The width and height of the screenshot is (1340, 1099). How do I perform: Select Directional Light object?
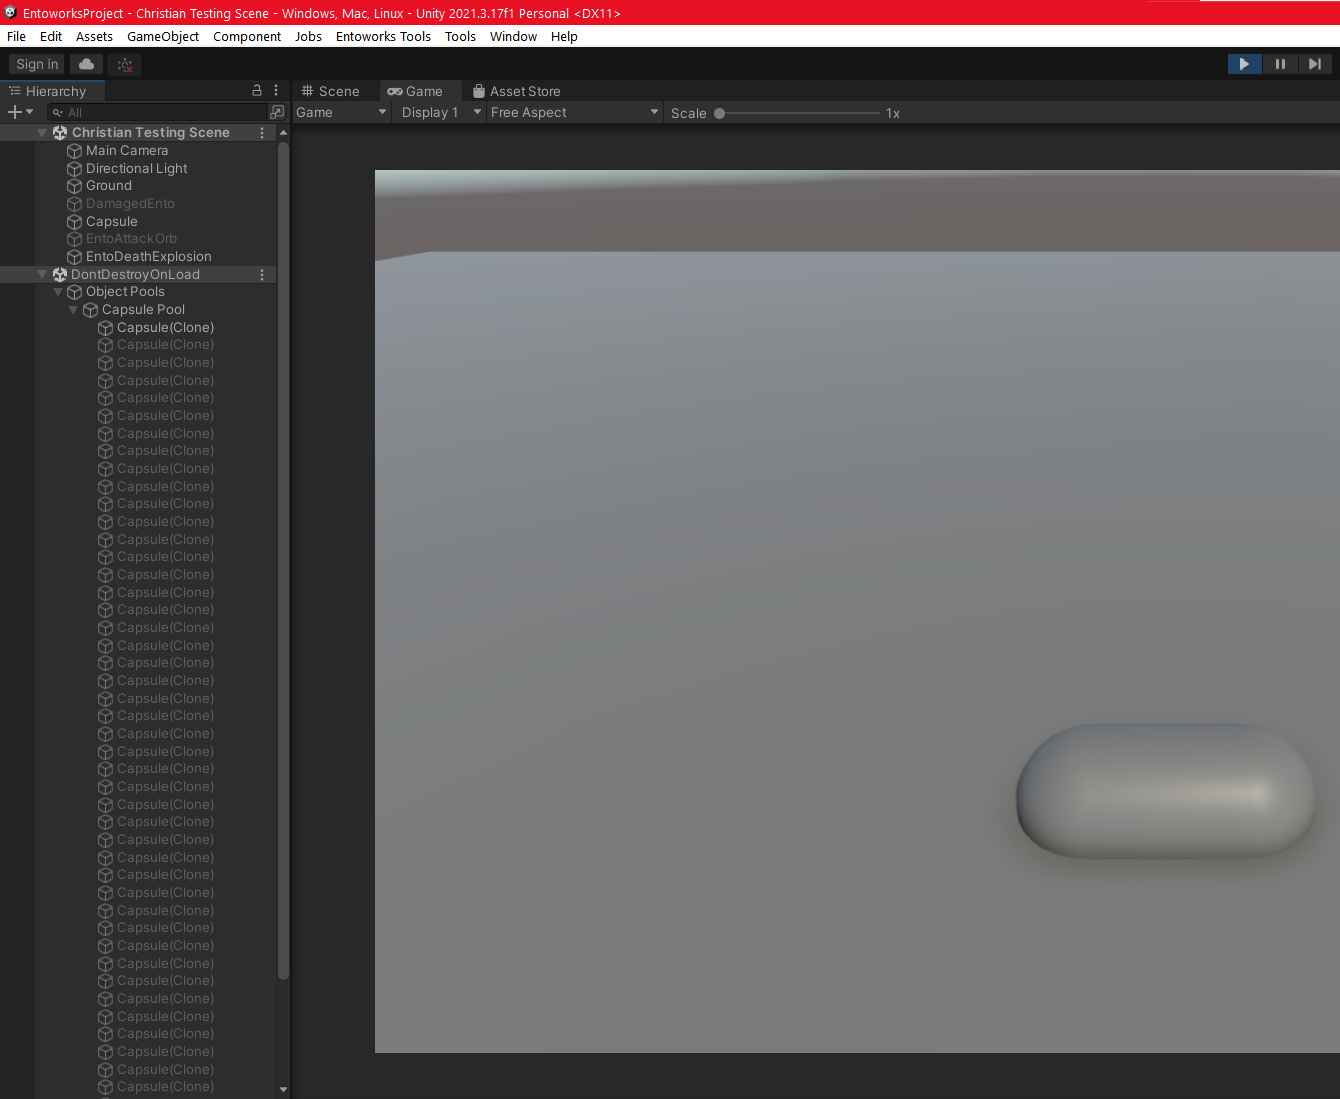(136, 168)
